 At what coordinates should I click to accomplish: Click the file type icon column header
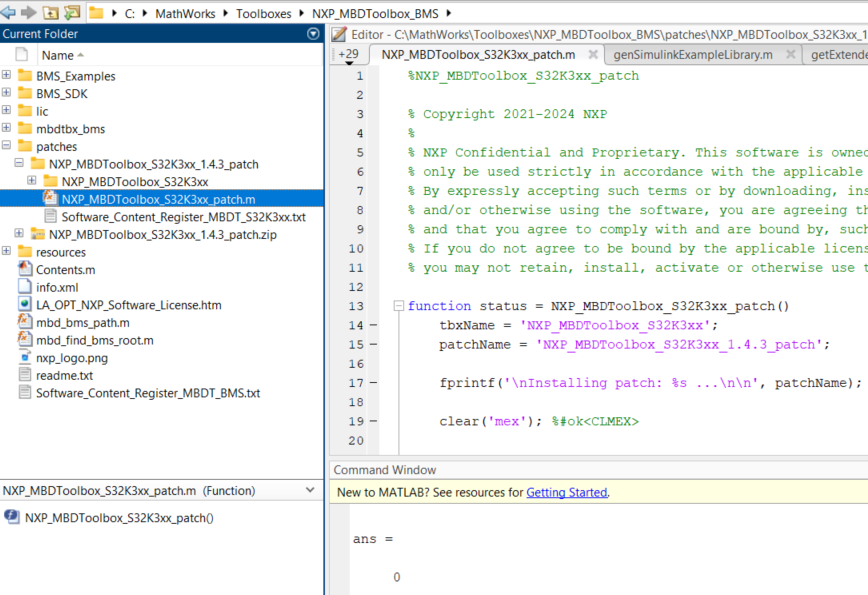tap(22, 55)
